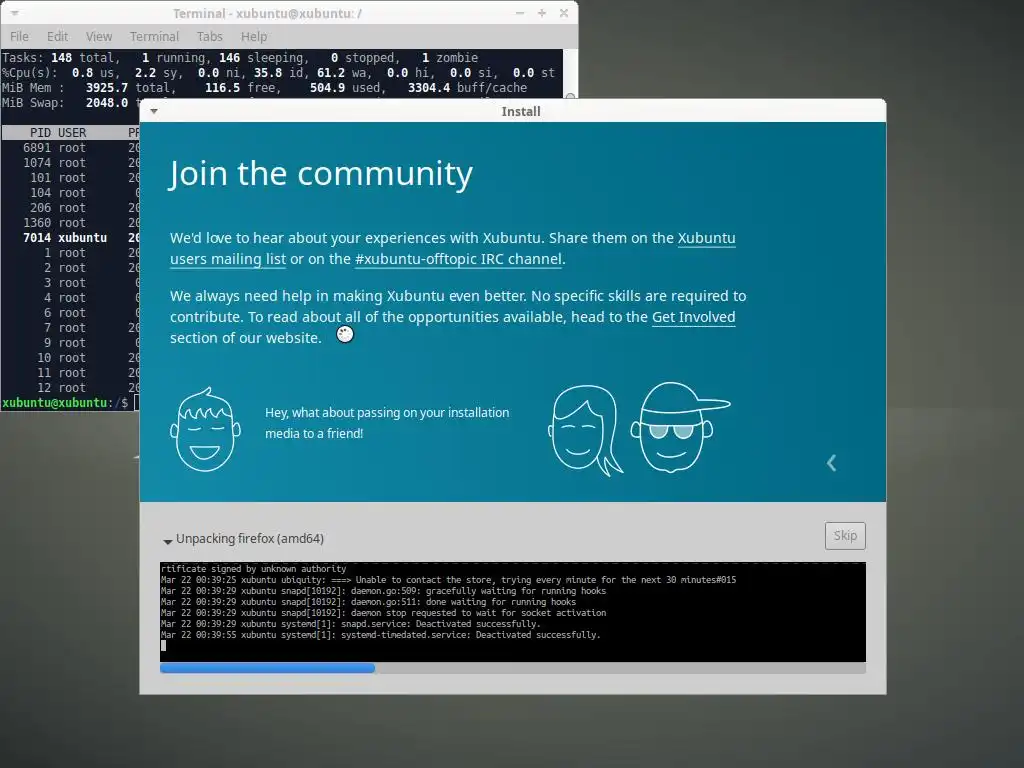This screenshot has width=1024, height=768.
Task: Click the snapd.service Deactivated successfully line
Action: [x=351, y=624]
